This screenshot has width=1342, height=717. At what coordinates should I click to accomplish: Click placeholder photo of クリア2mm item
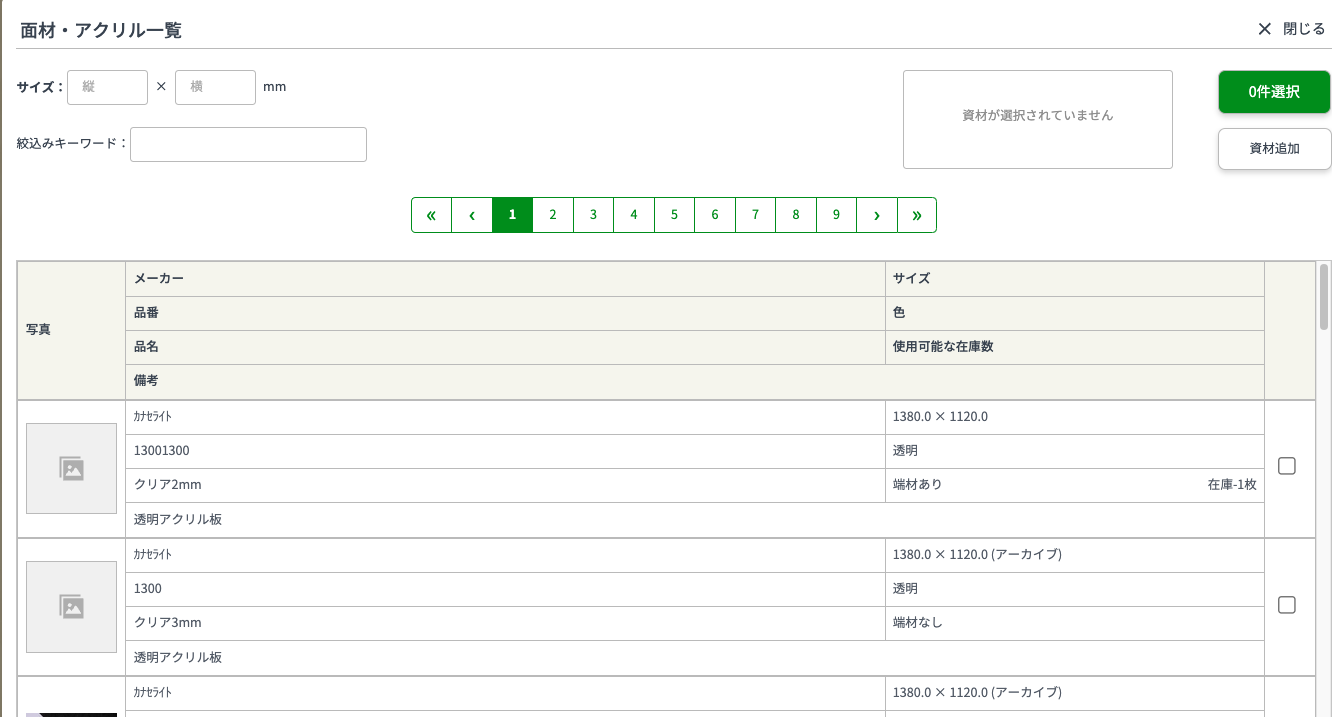pyautogui.click(x=71, y=468)
